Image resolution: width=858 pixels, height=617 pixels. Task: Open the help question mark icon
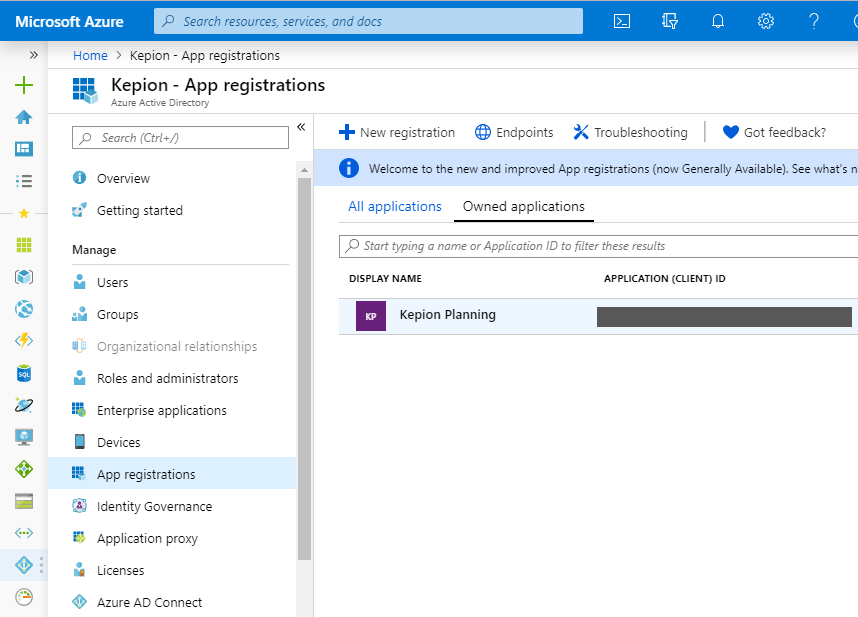coord(813,20)
